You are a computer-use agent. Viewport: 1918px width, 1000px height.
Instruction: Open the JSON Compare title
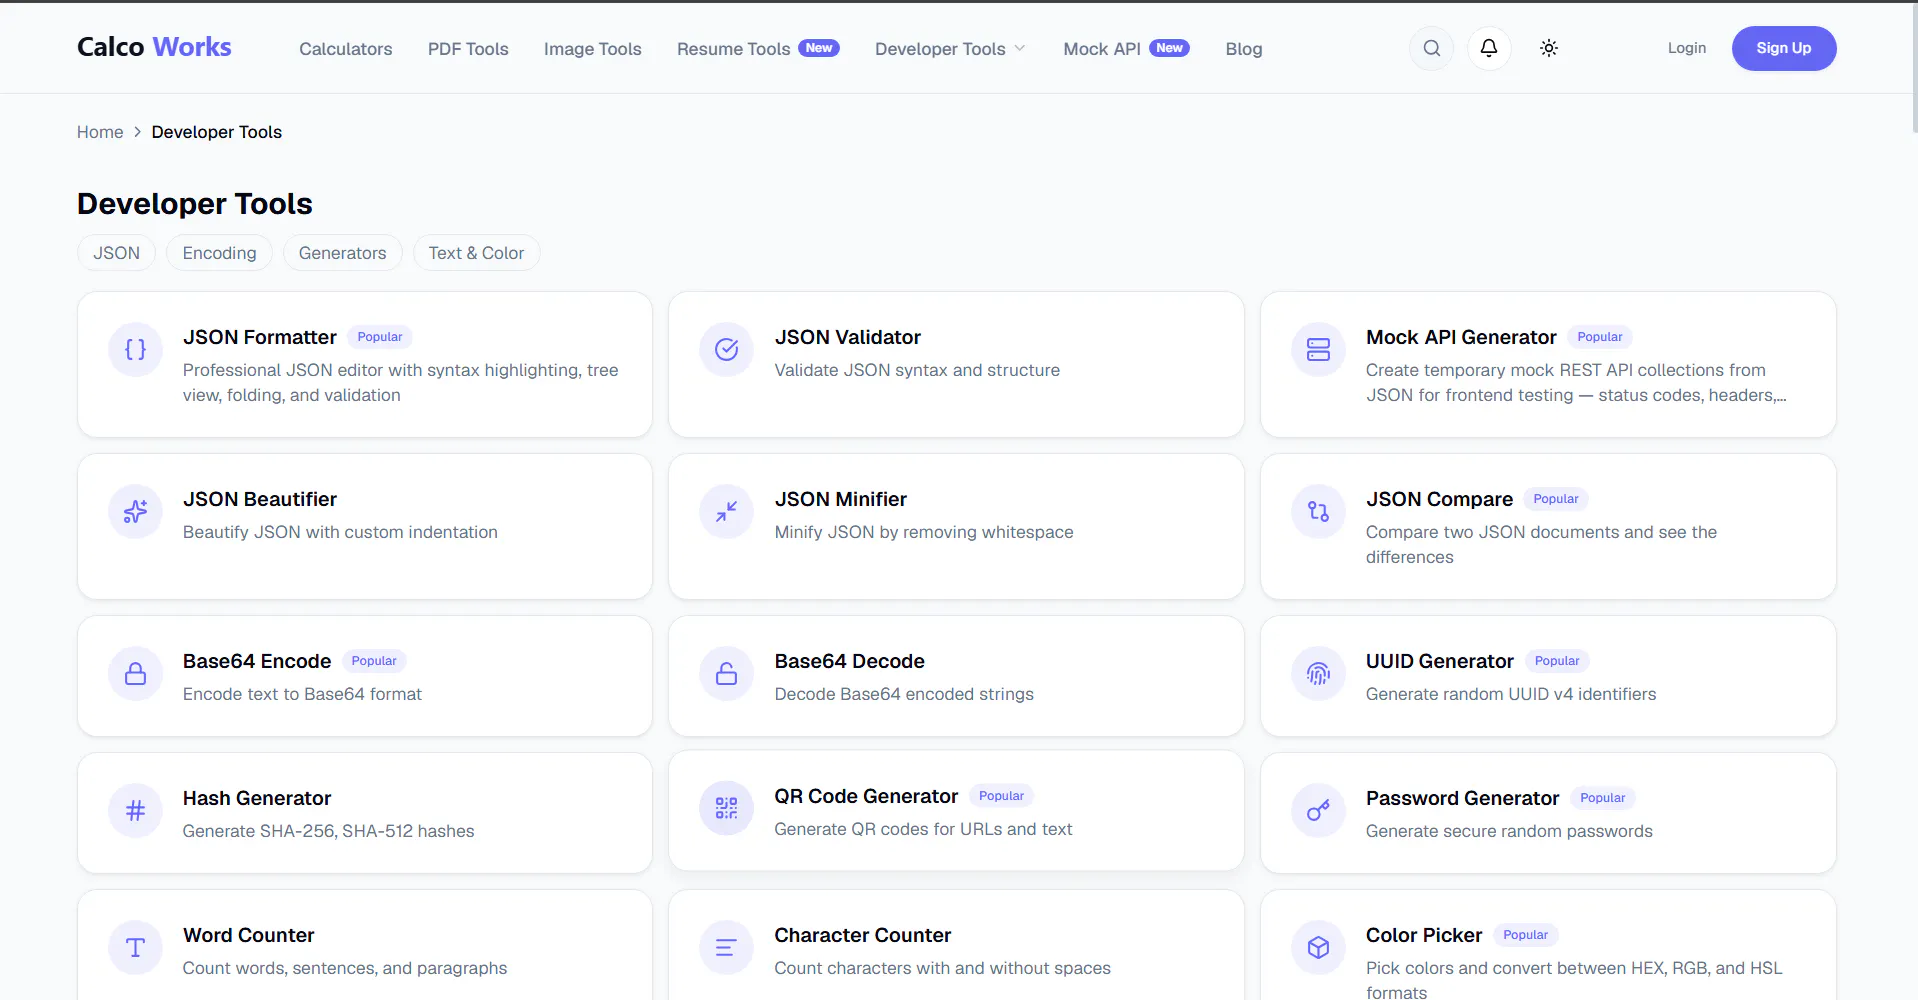tap(1439, 499)
